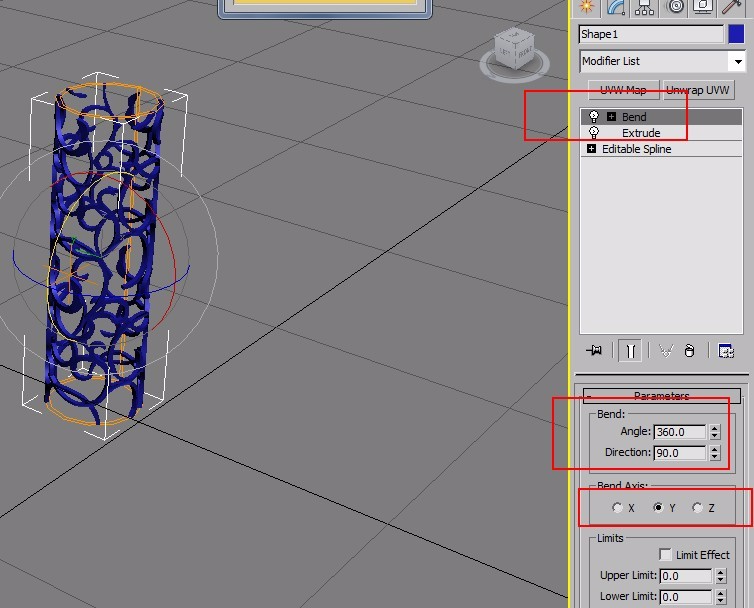Toggle Show End Result icon
Viewport: 754px width, 608px height.
point(630,351)
